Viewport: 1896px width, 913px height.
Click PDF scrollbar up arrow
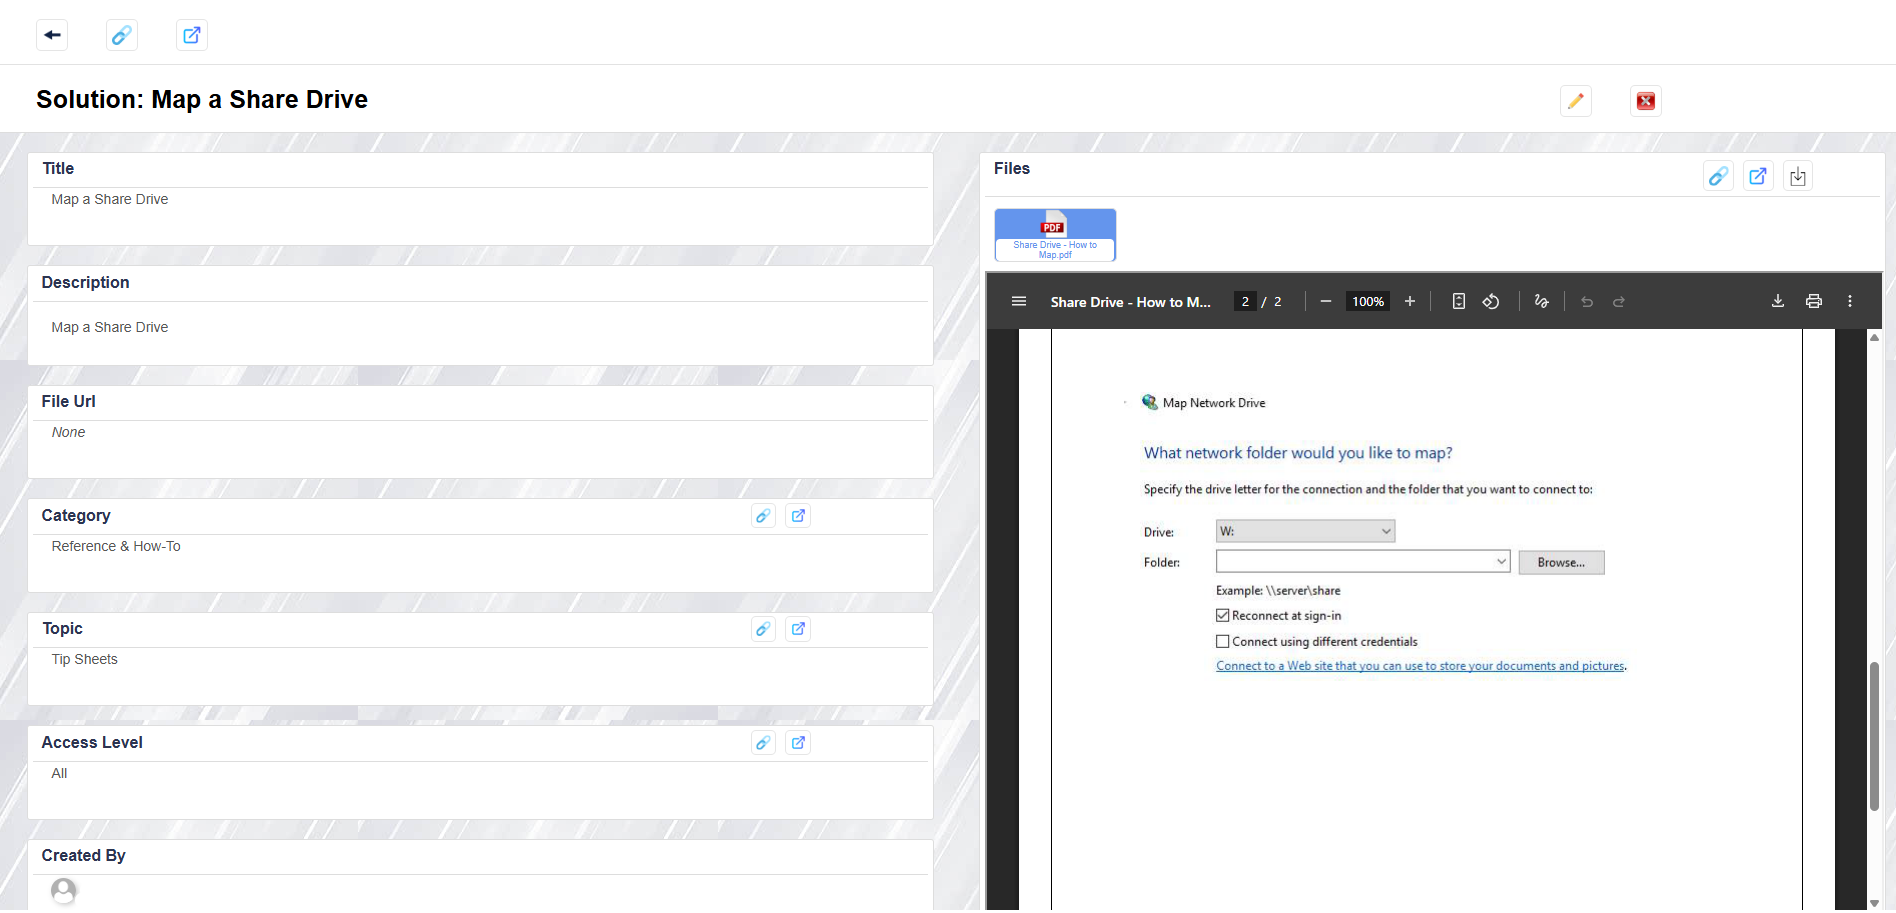pyautogui.click(x=1874, y=338)
